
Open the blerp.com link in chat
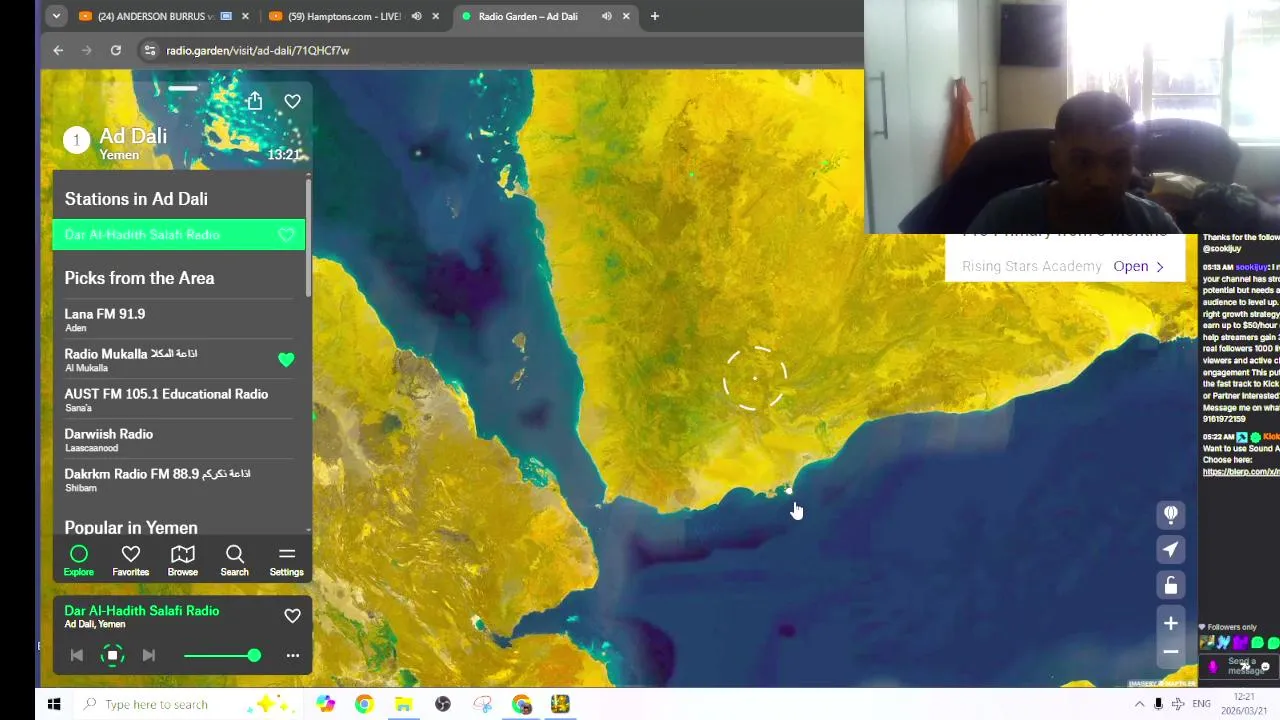1241,472
